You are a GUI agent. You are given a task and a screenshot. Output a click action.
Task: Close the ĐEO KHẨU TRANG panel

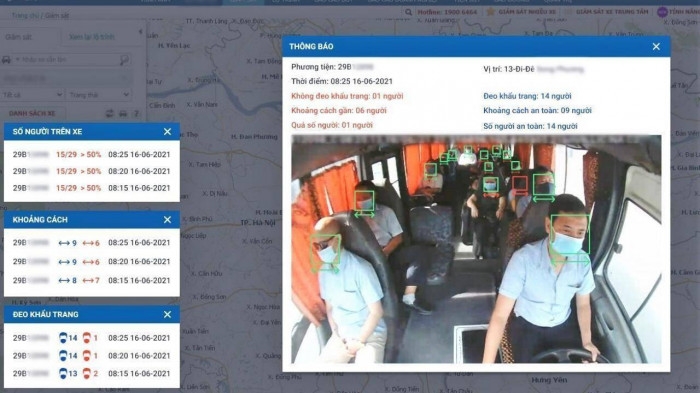pyautogui.click(x=167, y=314)
